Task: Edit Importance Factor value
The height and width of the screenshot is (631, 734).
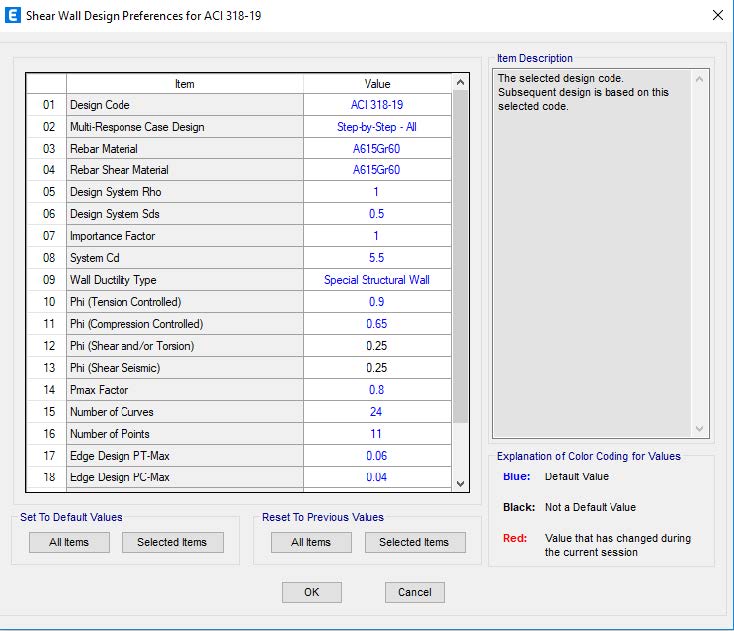Action: tap(377, 236)
